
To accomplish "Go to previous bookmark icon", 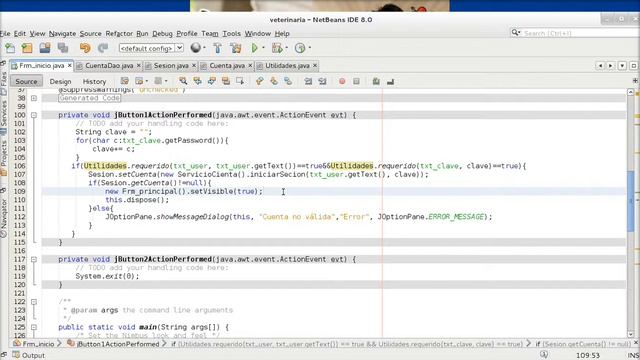I will 260,81.
